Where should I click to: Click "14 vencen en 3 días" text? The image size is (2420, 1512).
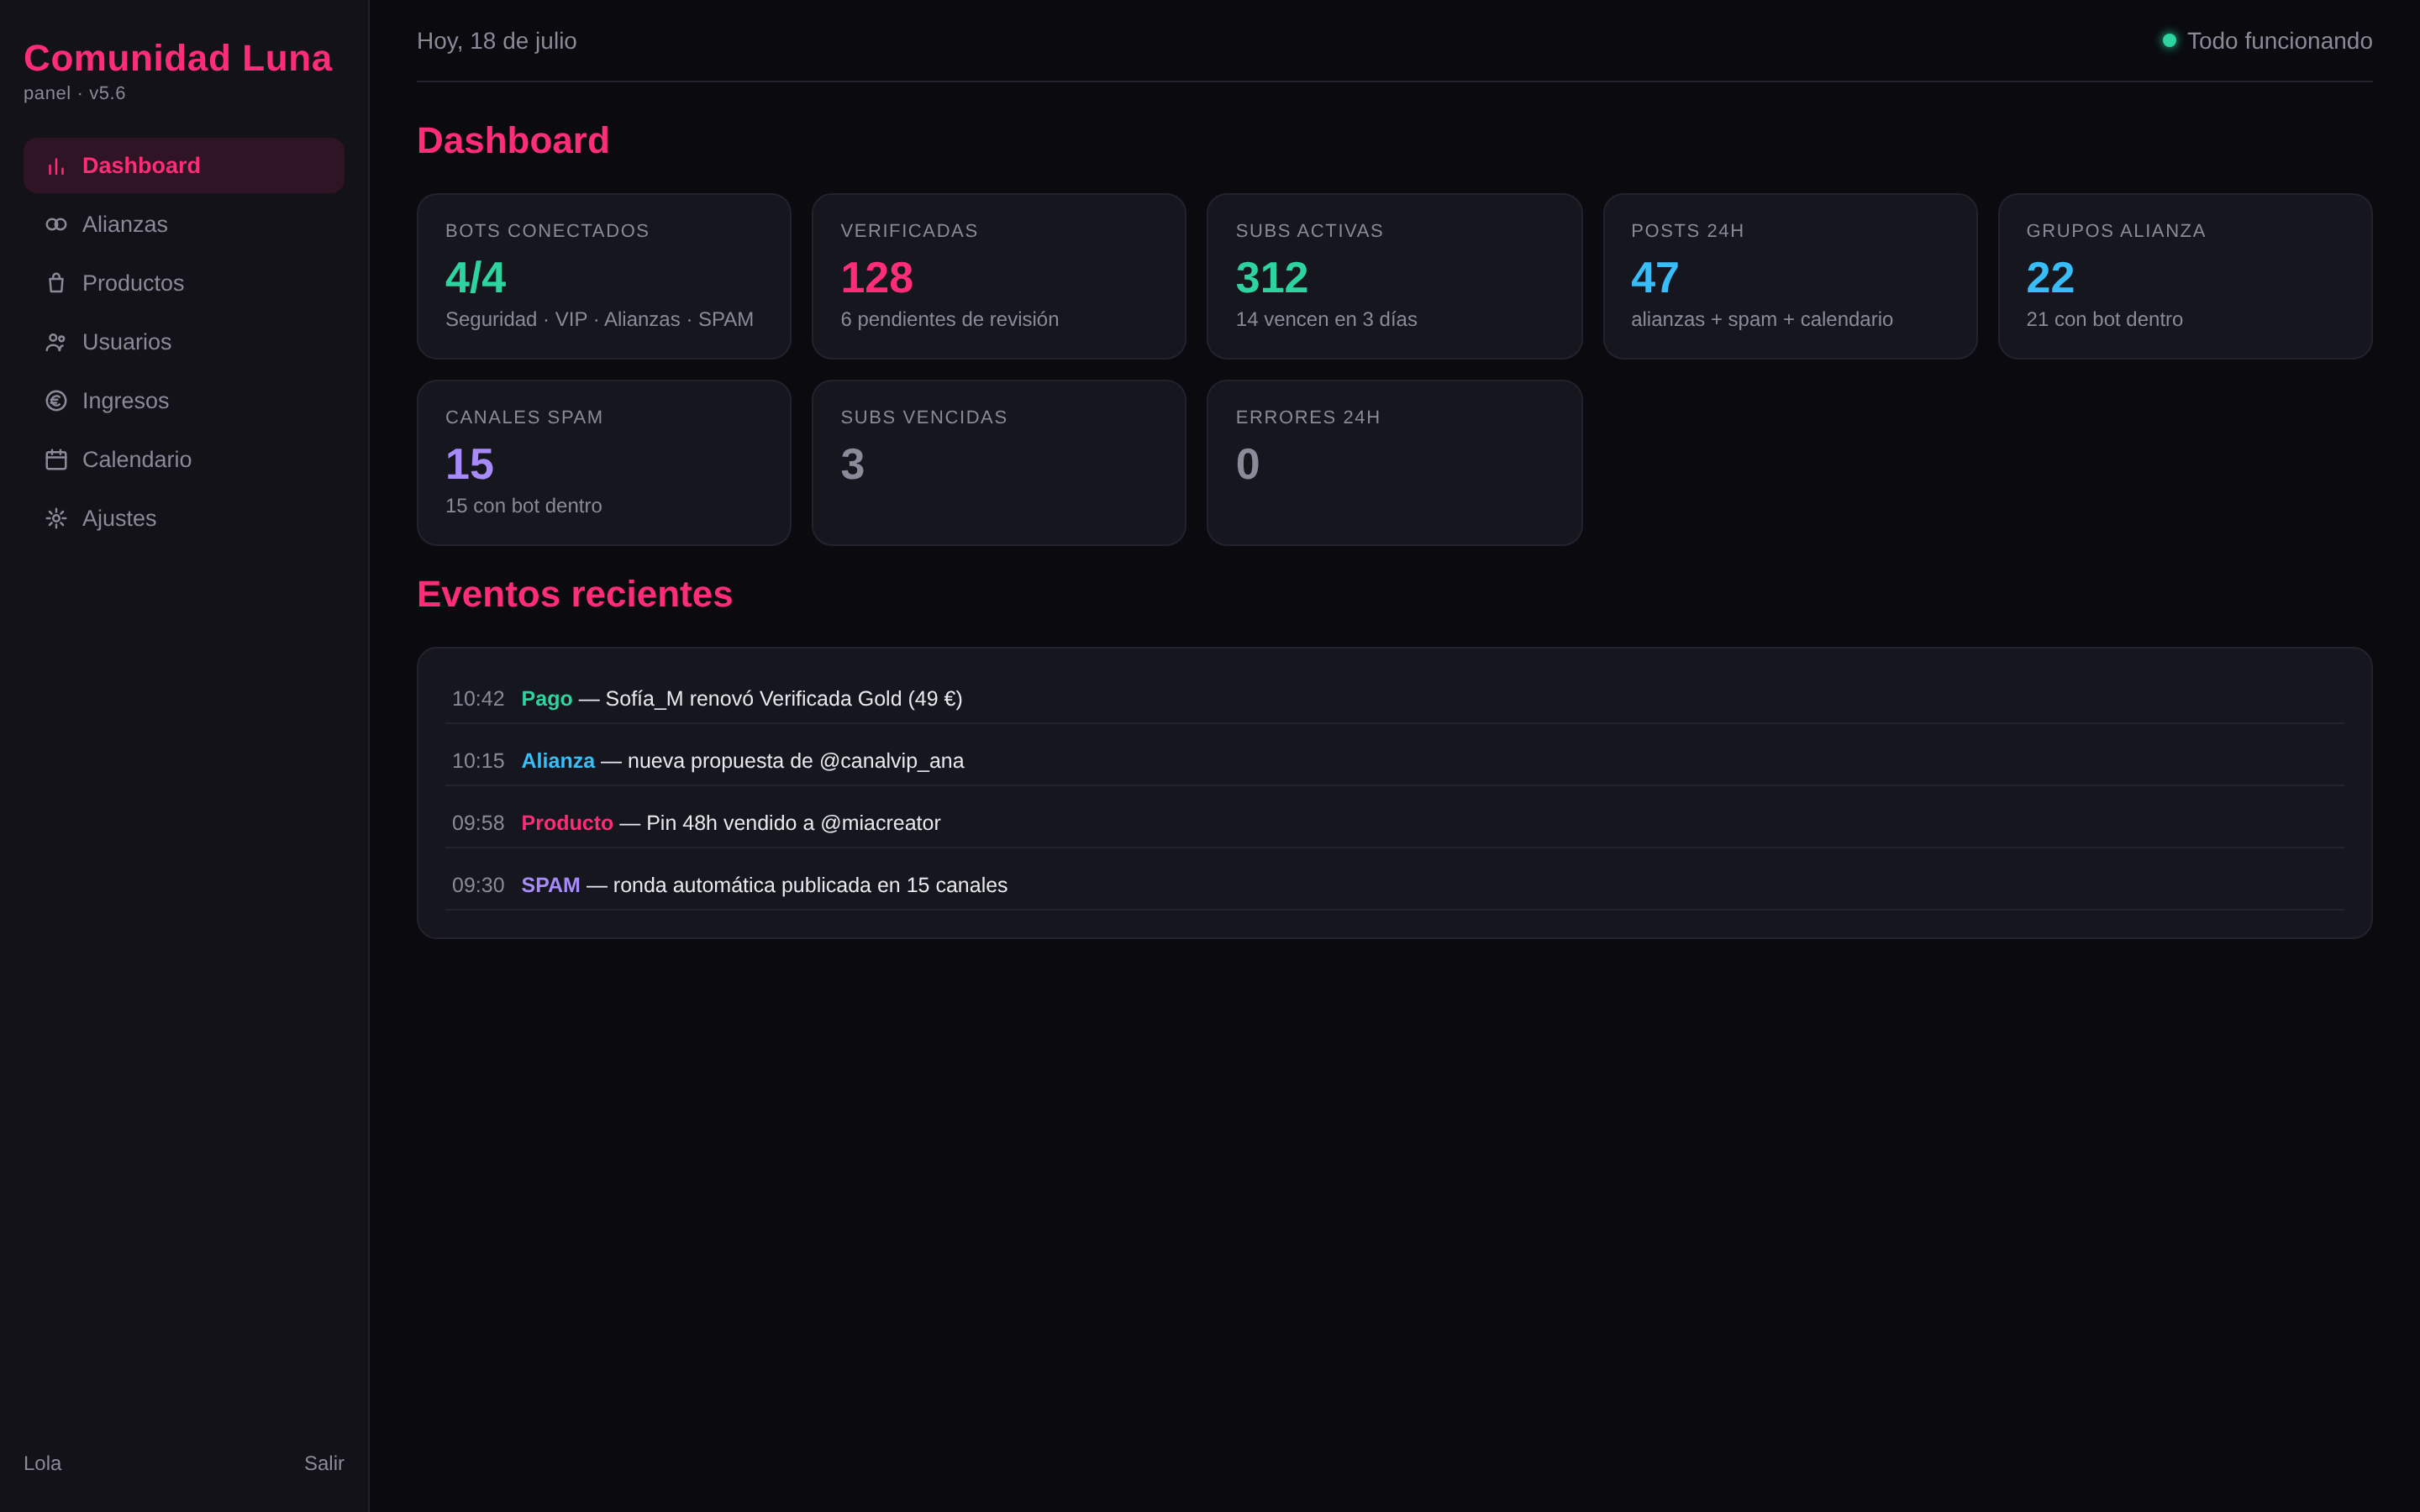[1326, 319]
